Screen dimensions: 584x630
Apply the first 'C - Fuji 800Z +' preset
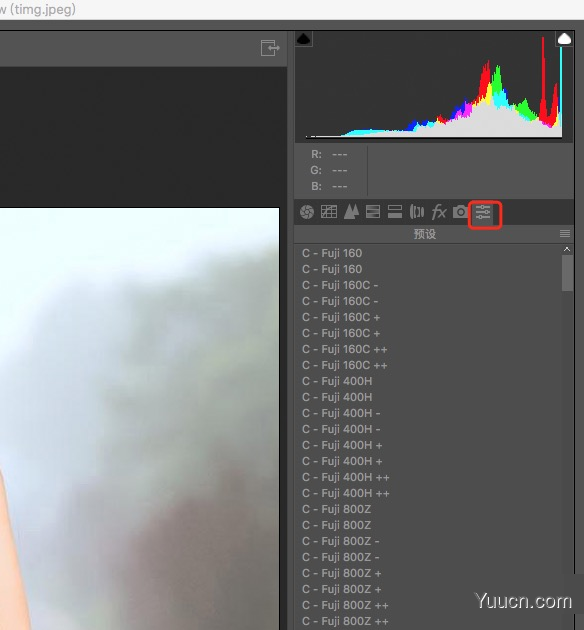(341, 573)
